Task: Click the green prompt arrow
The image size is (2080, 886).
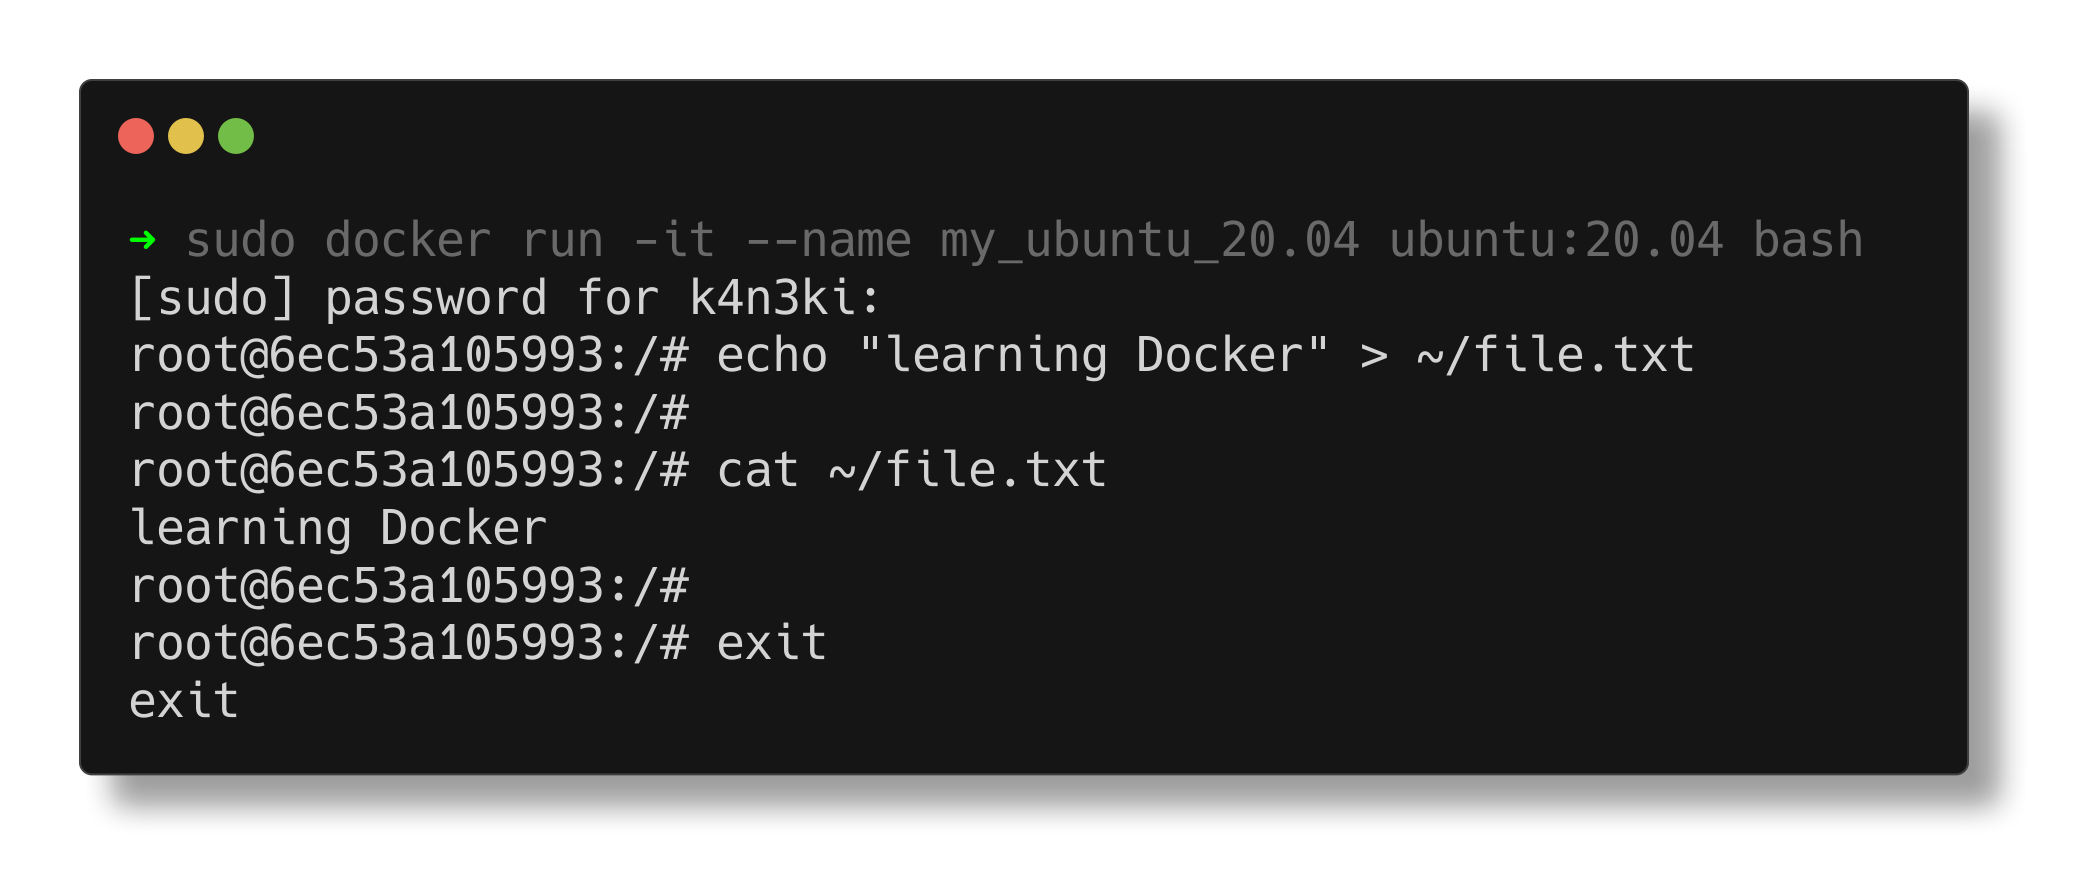Action: (x=143, y=240)
